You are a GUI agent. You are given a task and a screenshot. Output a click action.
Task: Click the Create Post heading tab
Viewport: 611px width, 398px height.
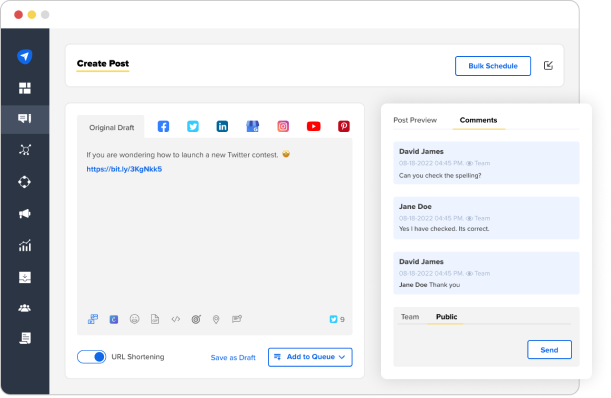tap(103, 64)
